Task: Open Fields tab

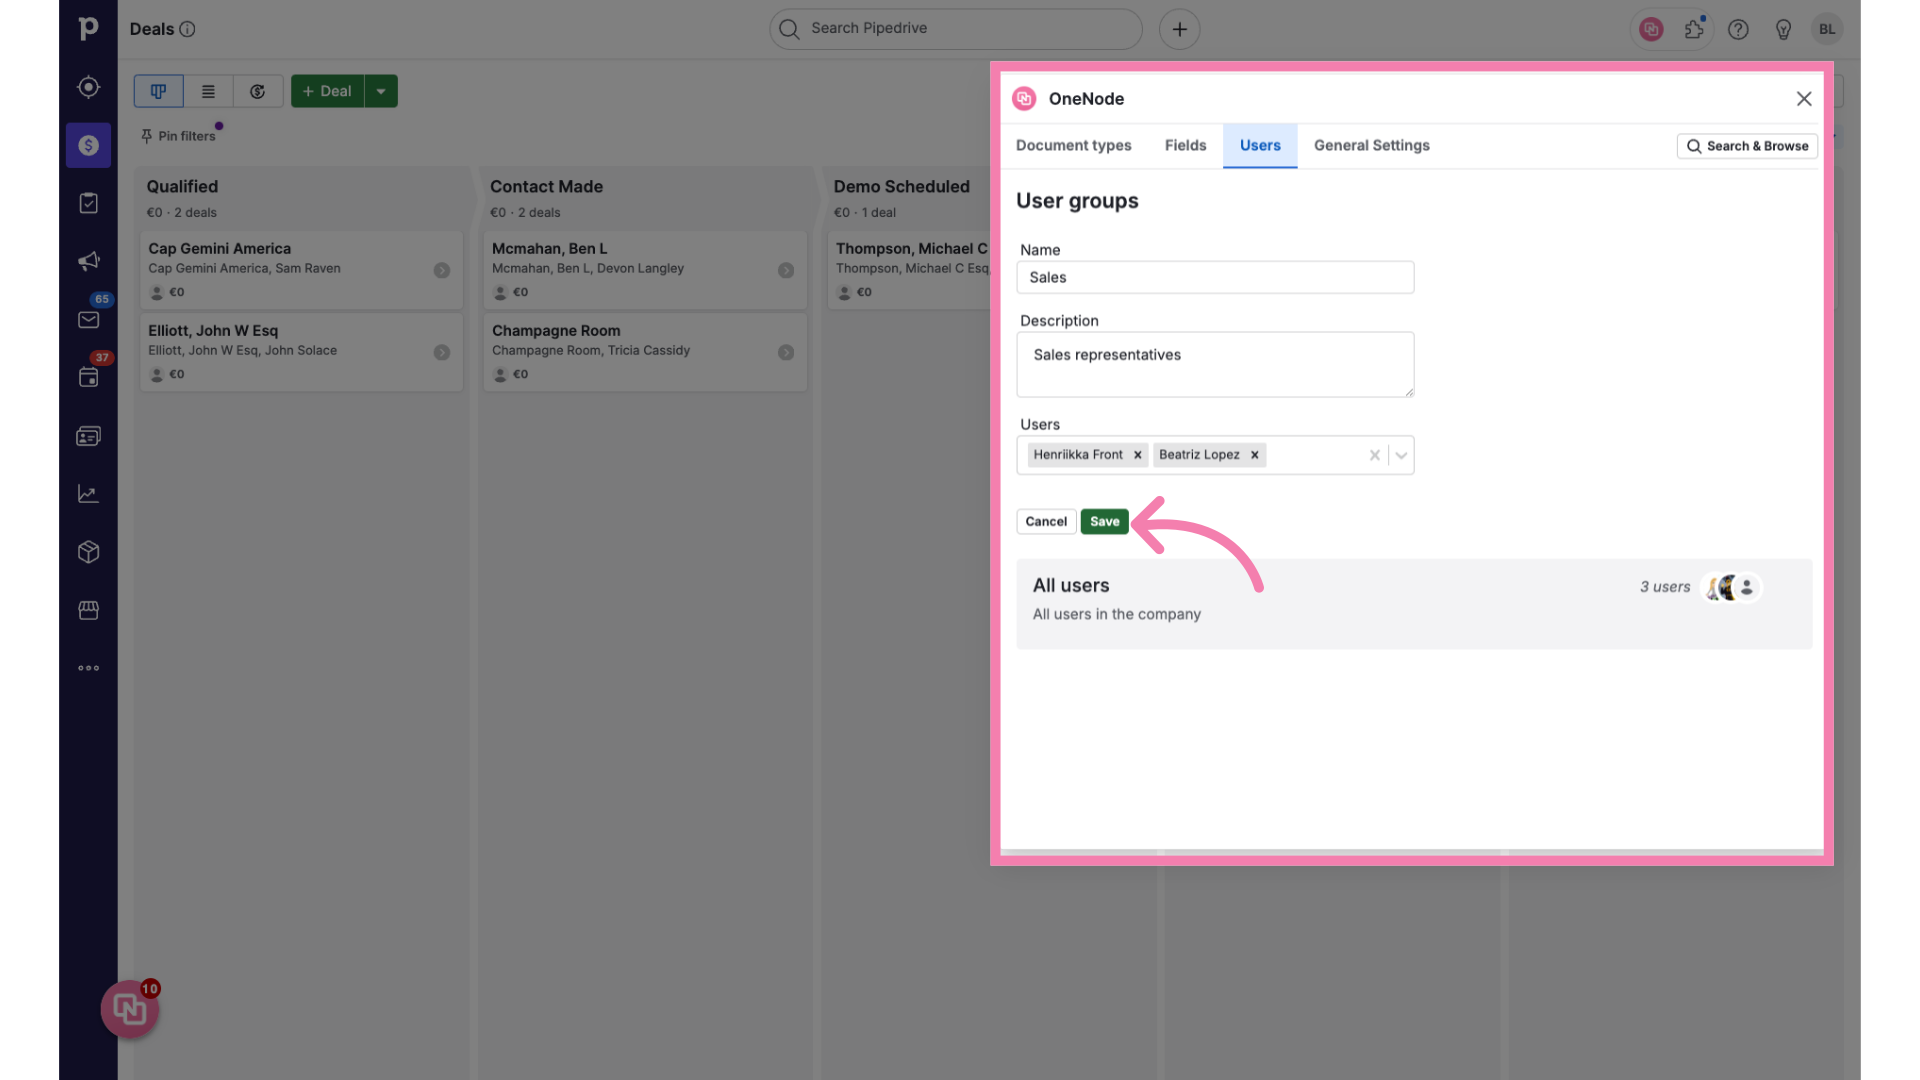Action: point(1185,145)
